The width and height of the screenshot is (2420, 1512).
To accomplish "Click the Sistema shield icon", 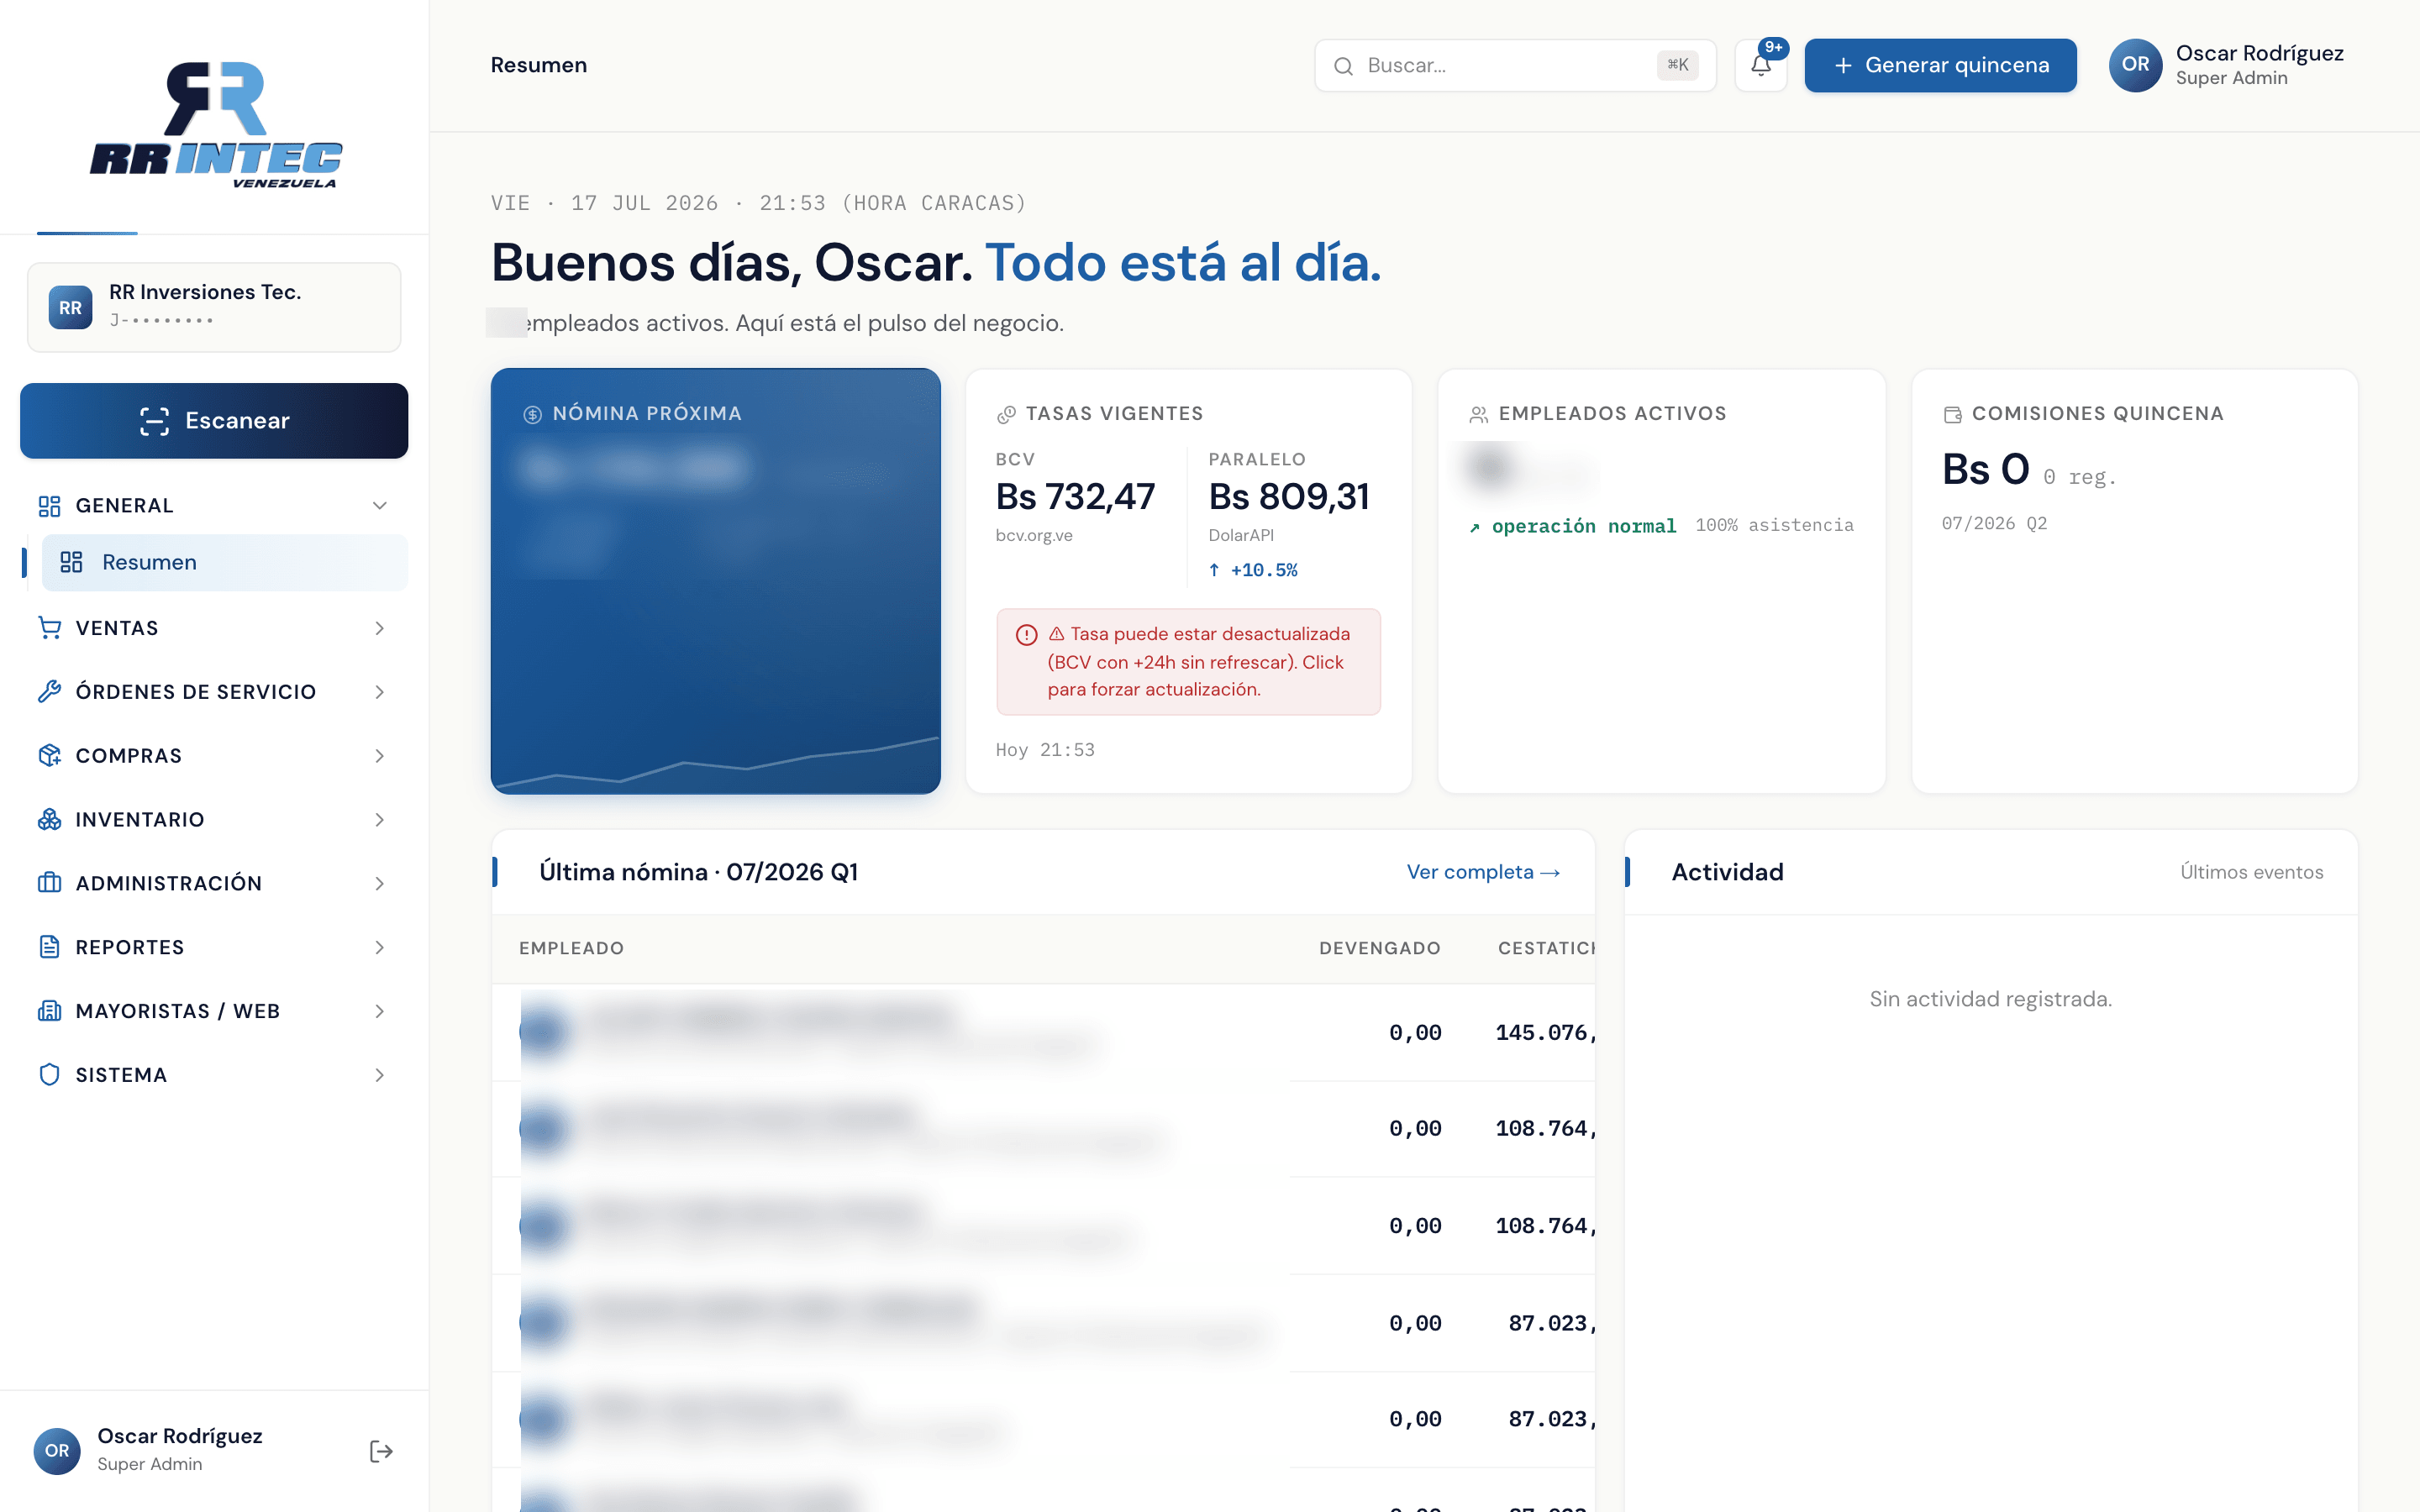I will coord(49,1075).
